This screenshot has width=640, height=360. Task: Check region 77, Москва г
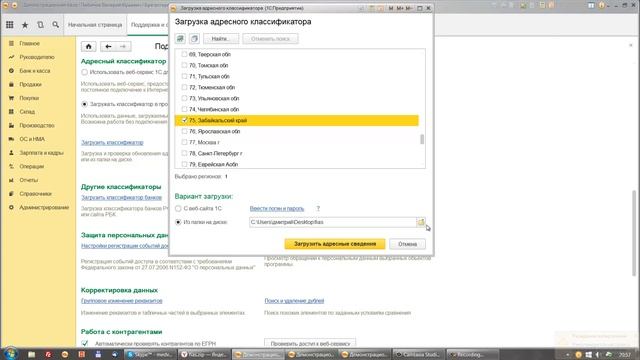coord(184,142)
